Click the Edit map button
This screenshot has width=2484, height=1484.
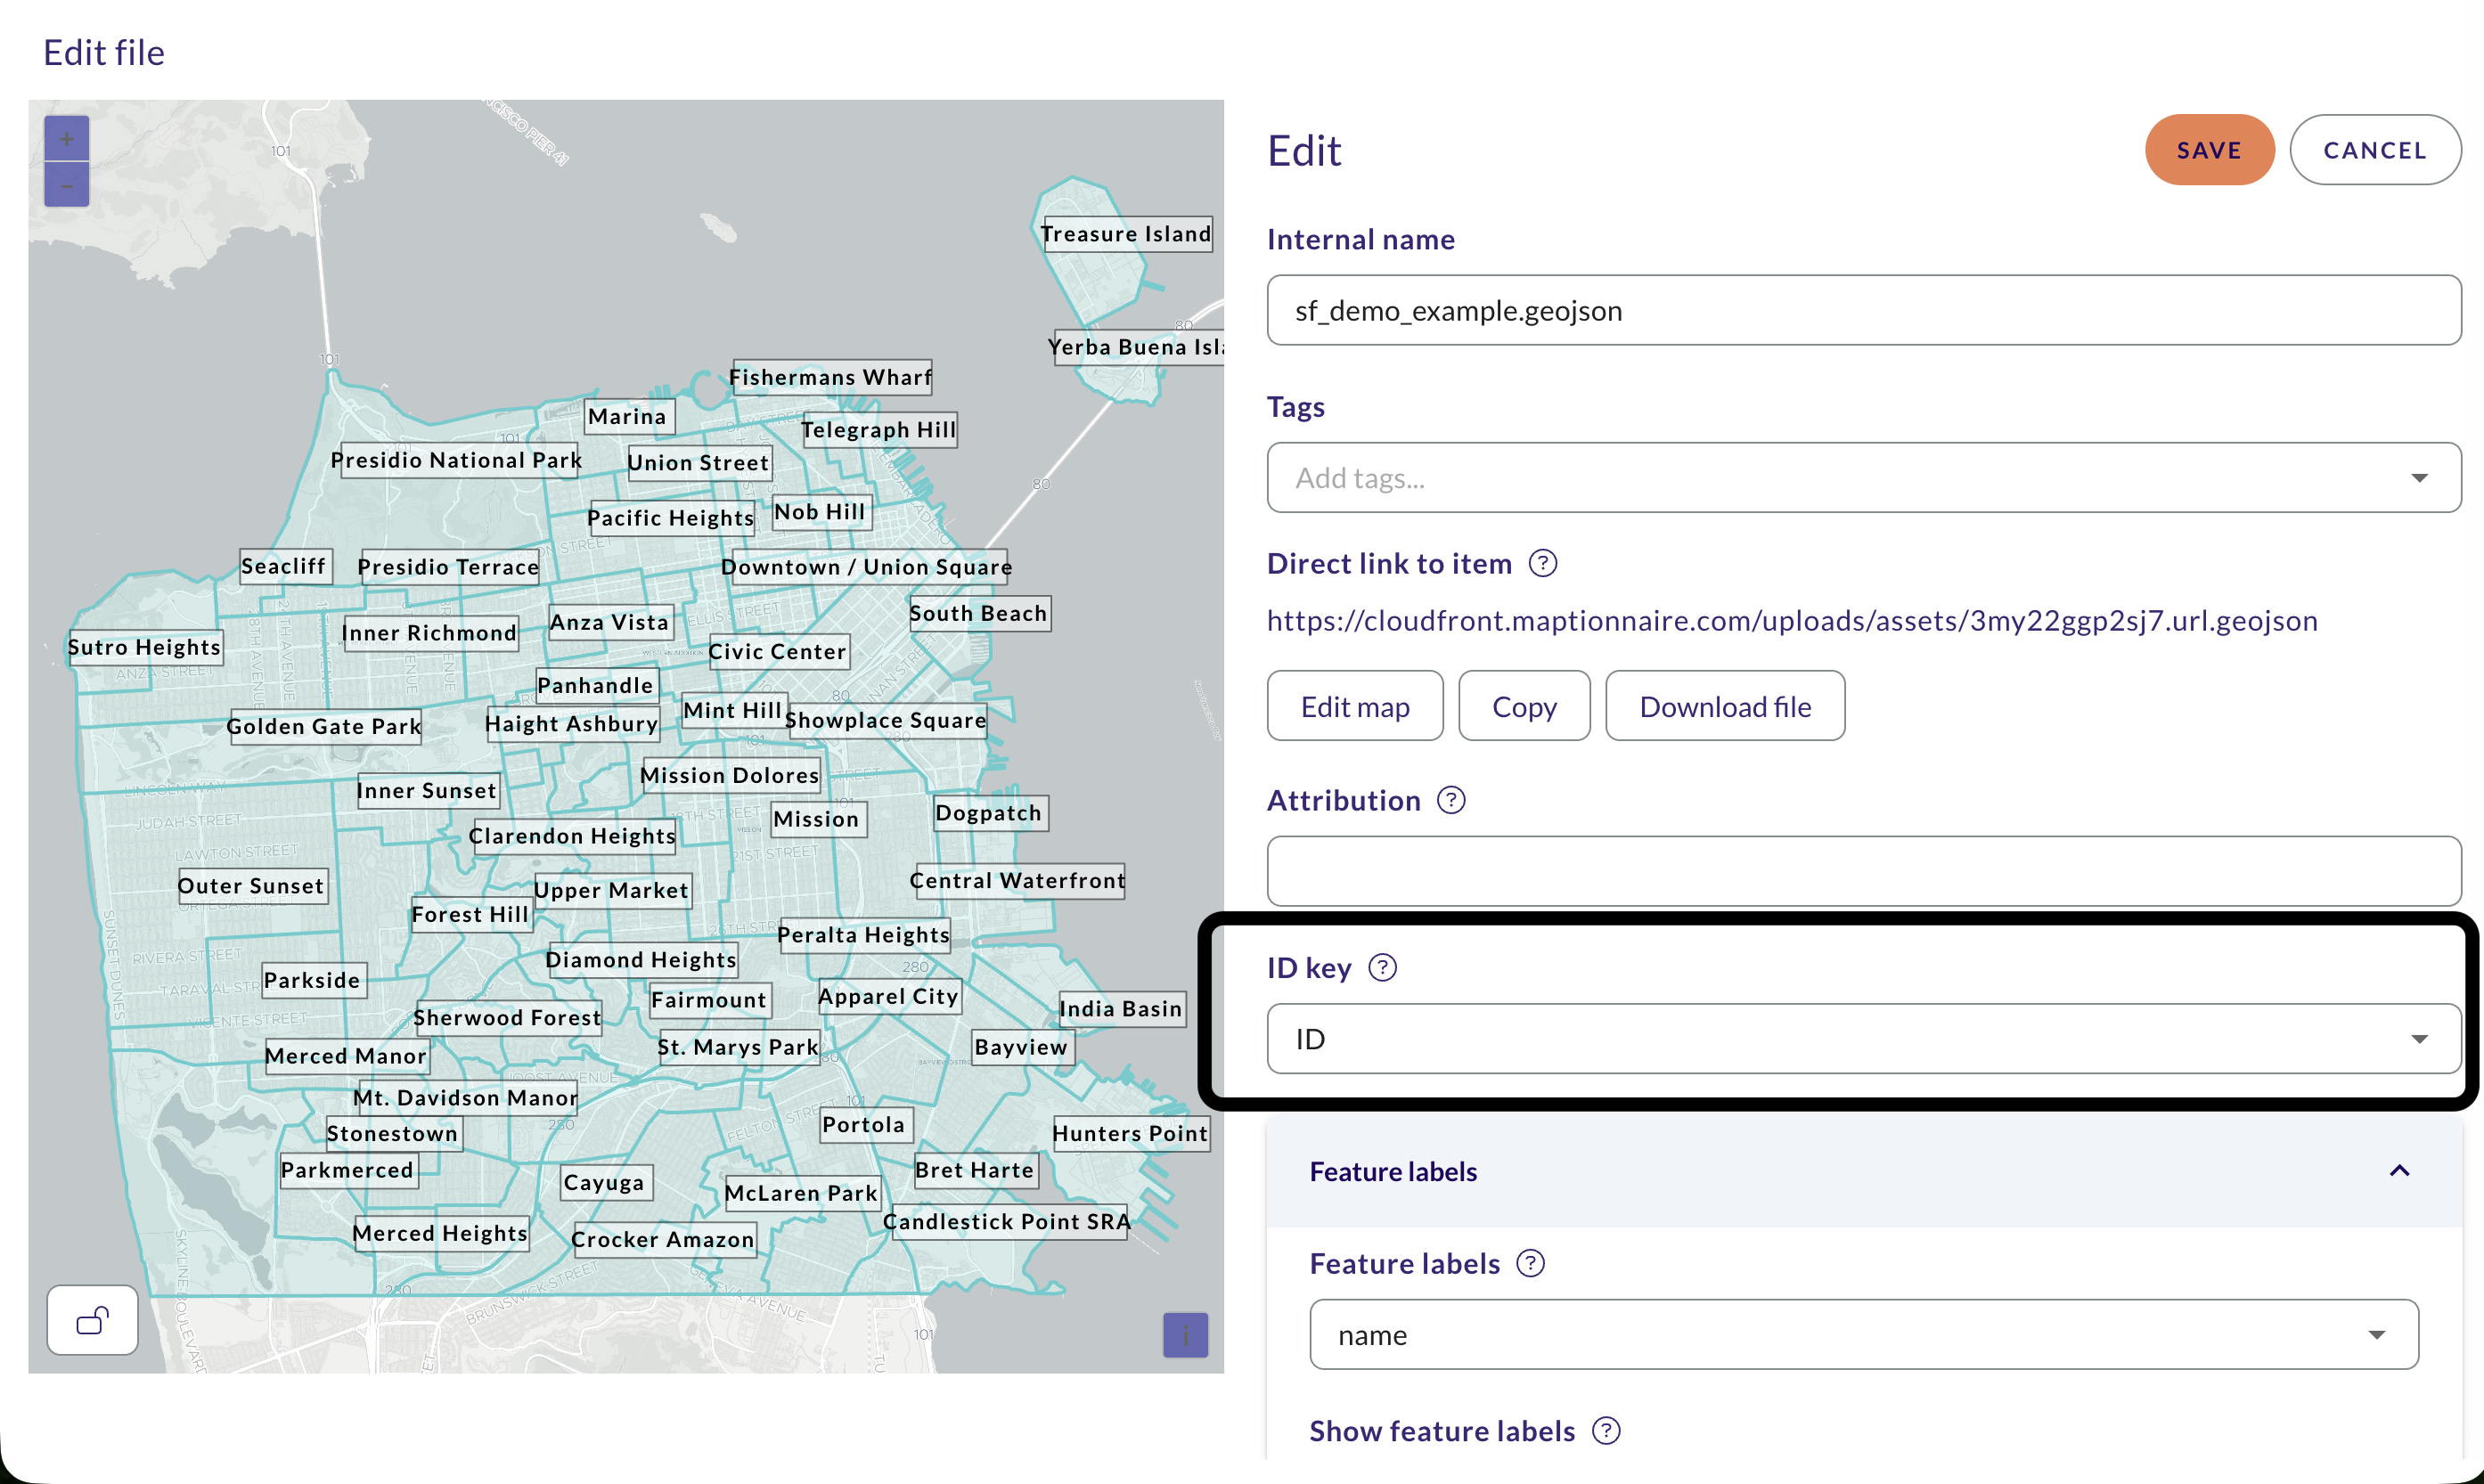[1355, 706]
